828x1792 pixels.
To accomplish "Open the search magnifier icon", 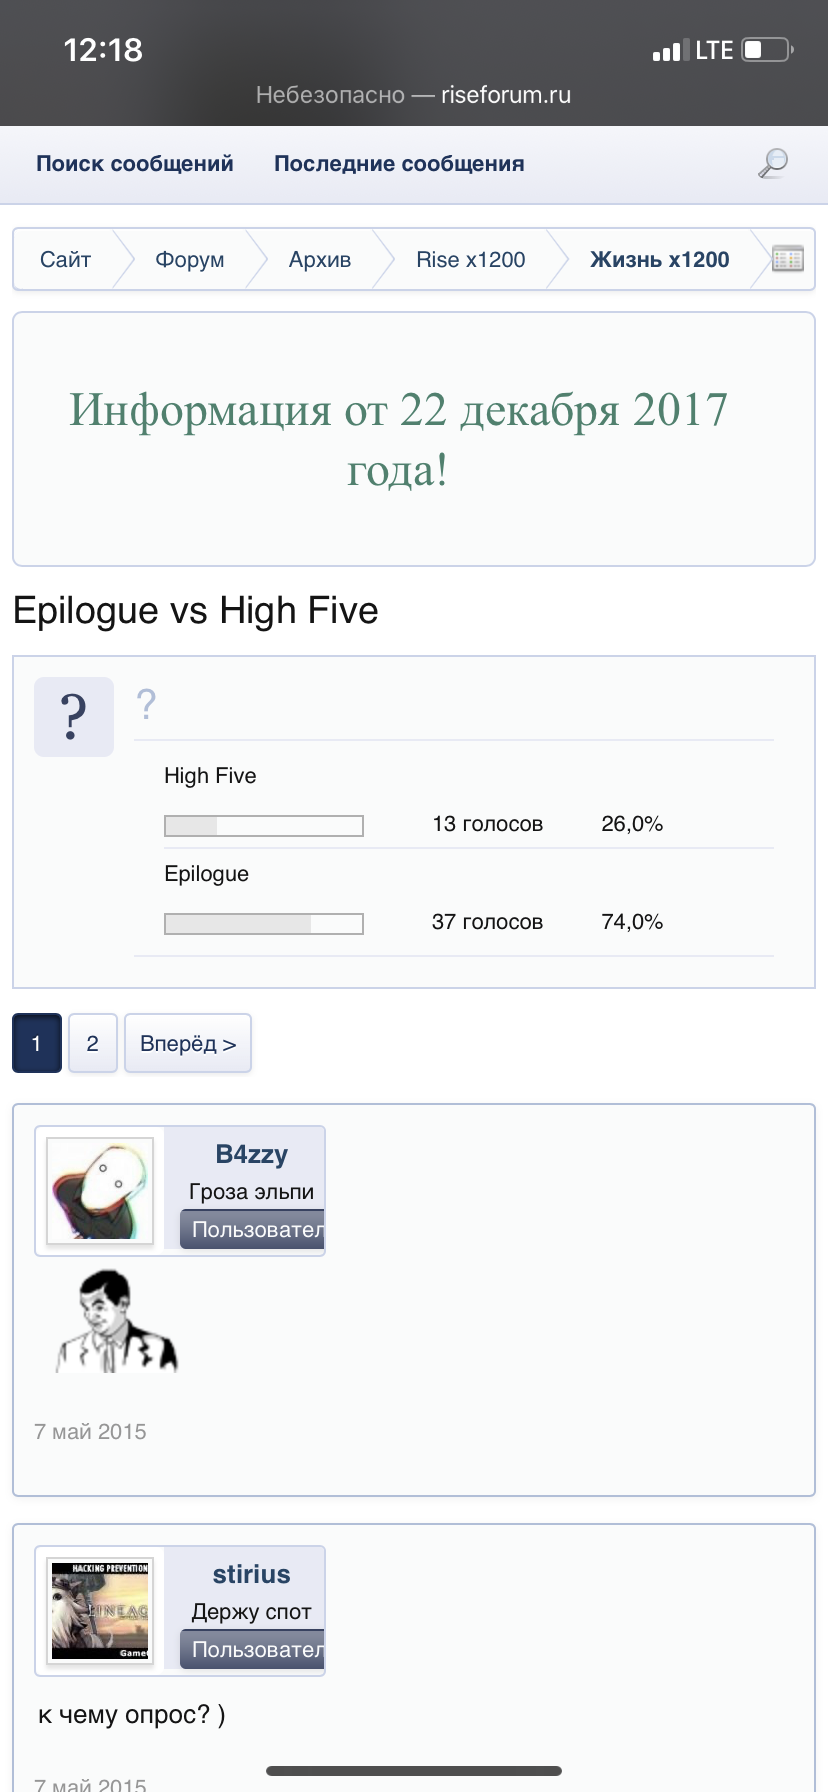I will pyautogui.click(x=773, y=163).
